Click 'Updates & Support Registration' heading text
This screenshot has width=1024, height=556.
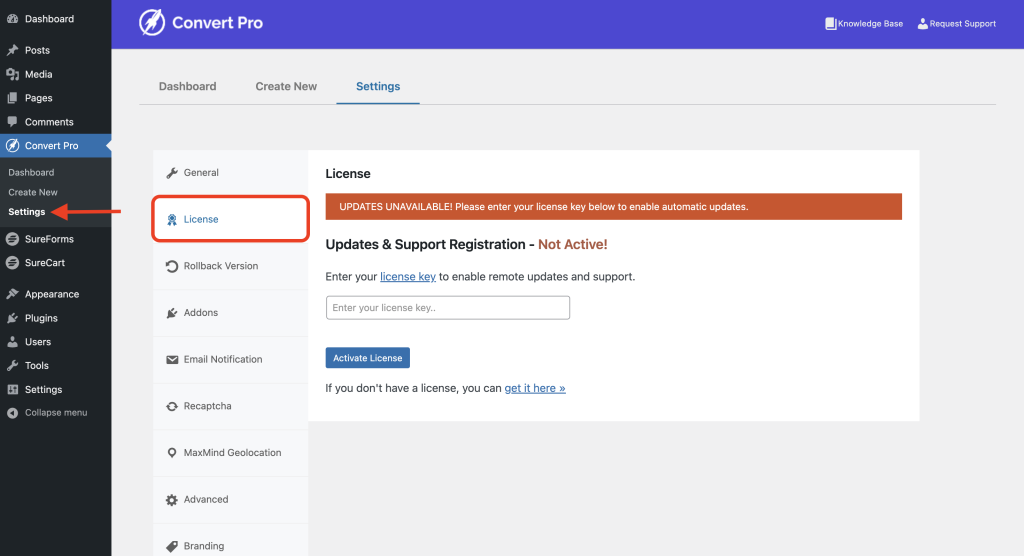tap(425, 244)
